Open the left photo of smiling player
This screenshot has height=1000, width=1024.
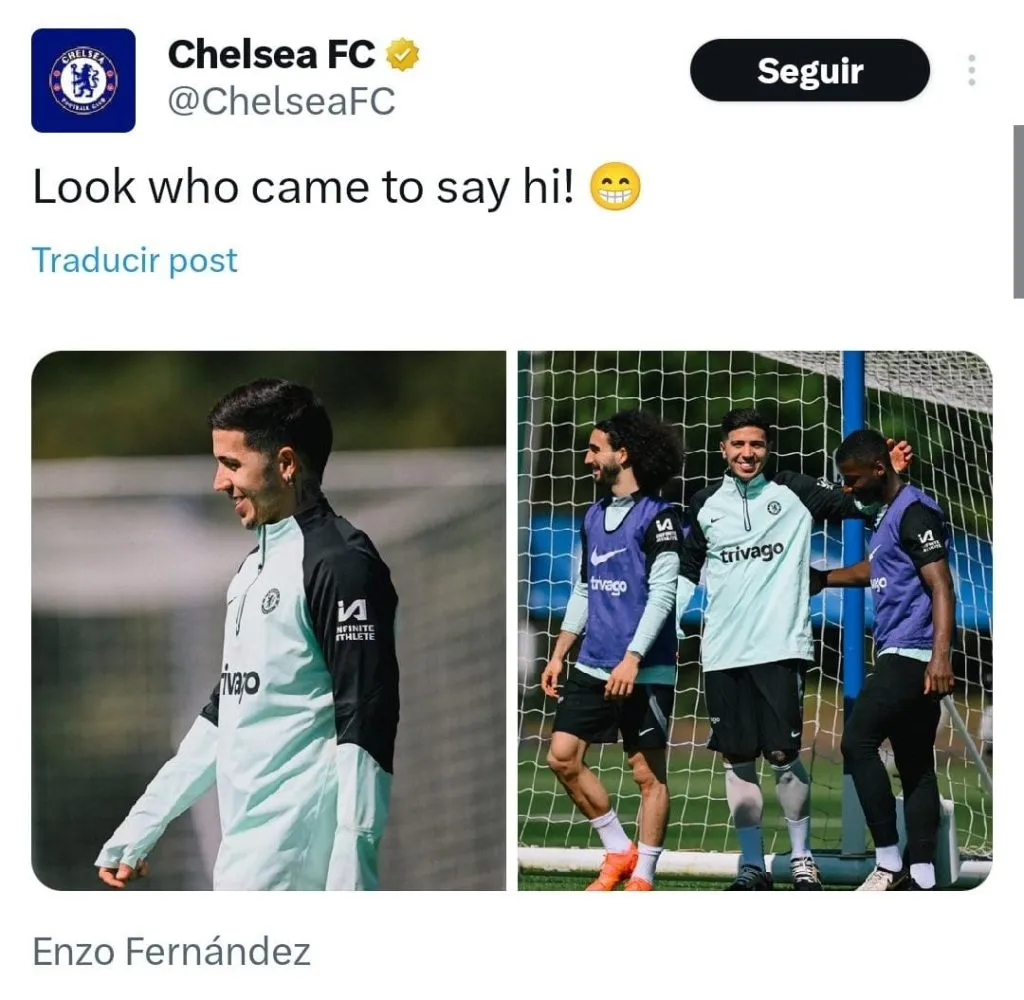point(268,621)
